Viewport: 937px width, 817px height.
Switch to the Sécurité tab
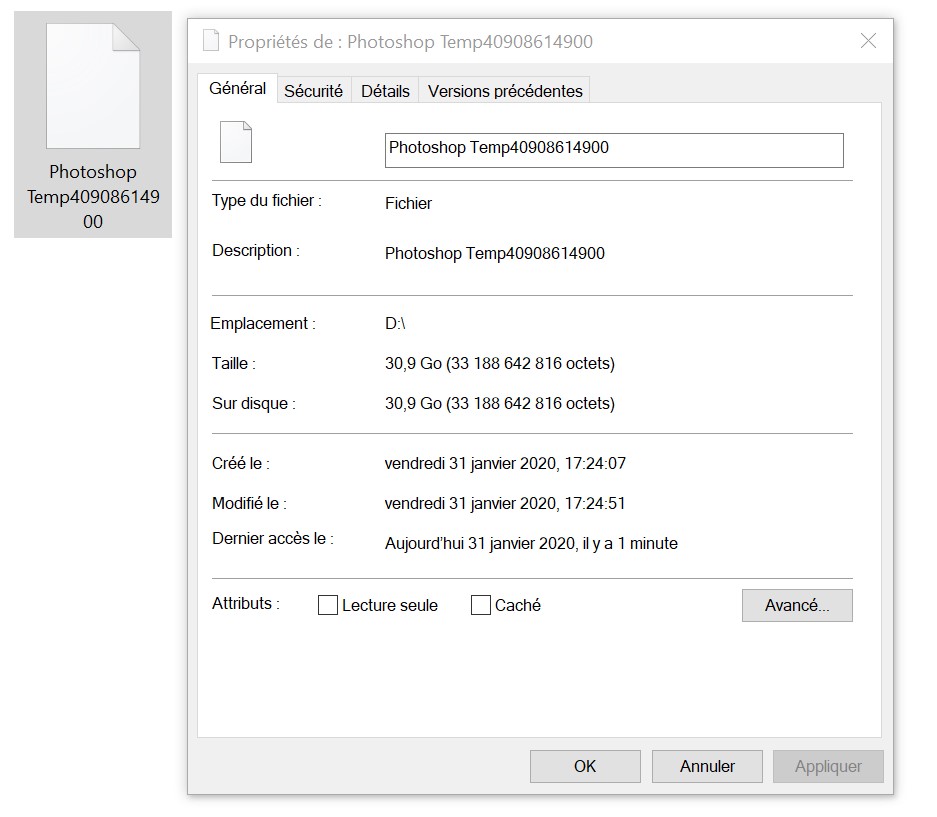[x=313, y=91]
